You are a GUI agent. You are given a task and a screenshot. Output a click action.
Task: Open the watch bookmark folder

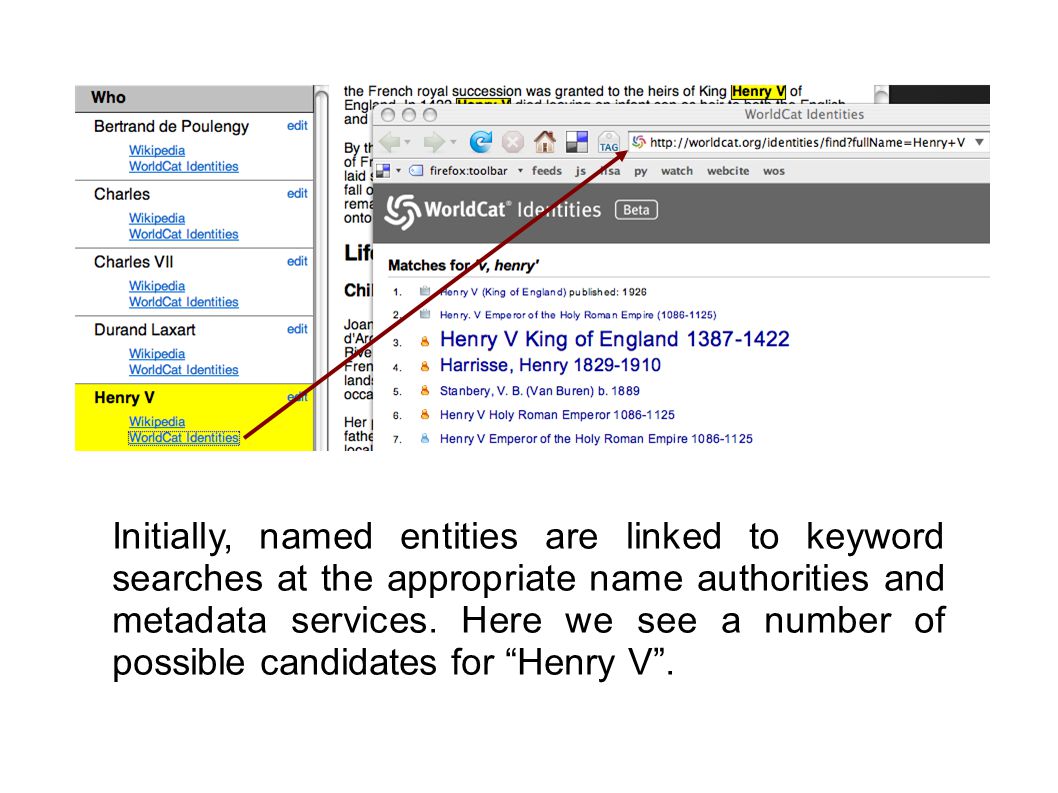tap(677, 171)
